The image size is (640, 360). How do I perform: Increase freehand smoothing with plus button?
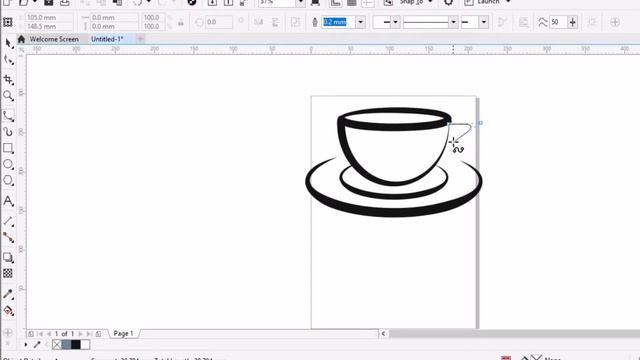pos(573,22)
